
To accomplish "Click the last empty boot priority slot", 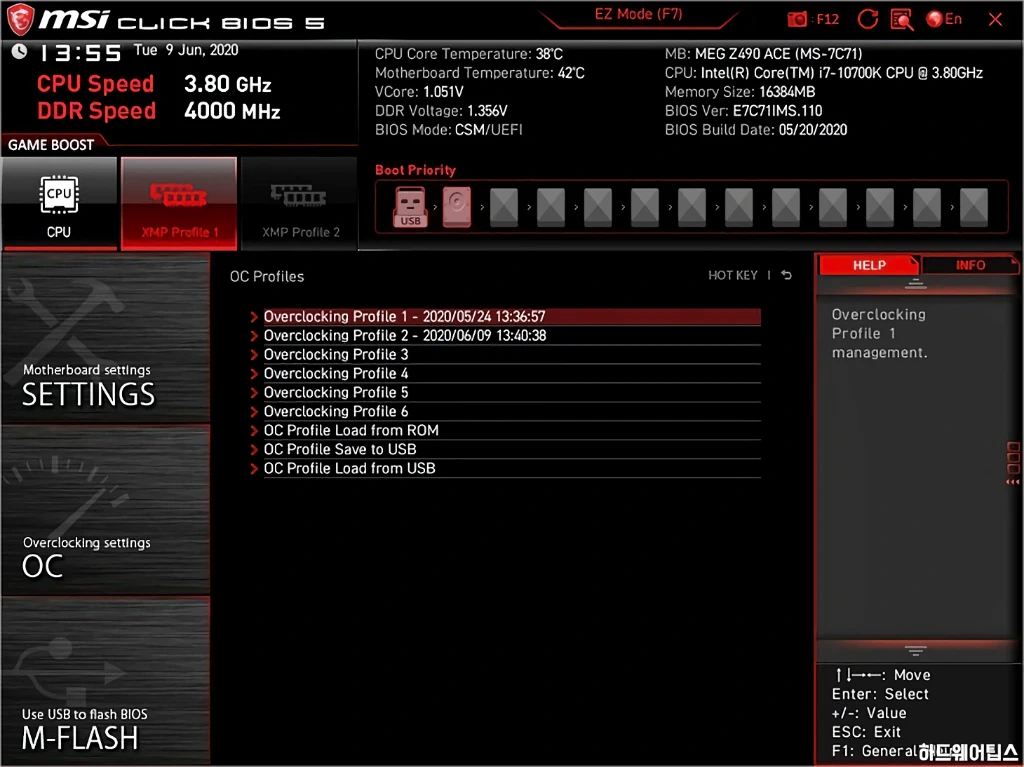I will click(974, 207).
